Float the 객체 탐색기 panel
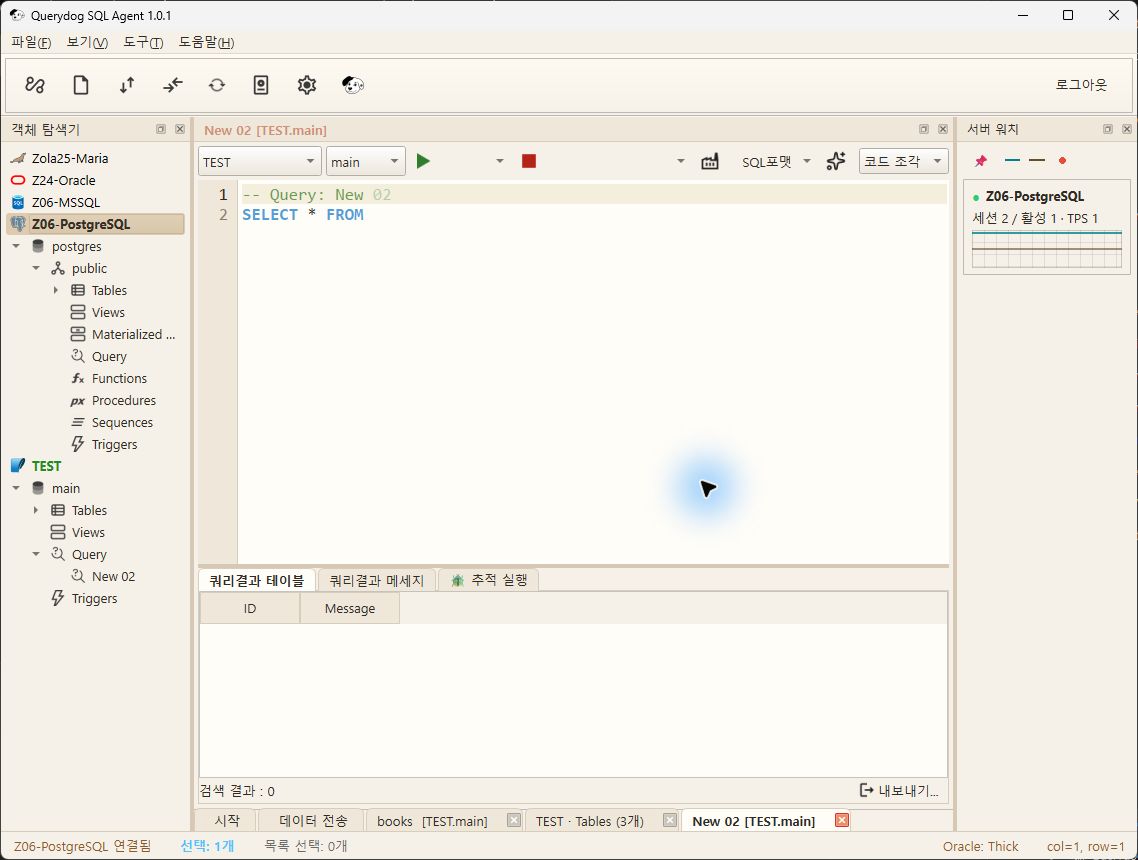 point(161,129)
